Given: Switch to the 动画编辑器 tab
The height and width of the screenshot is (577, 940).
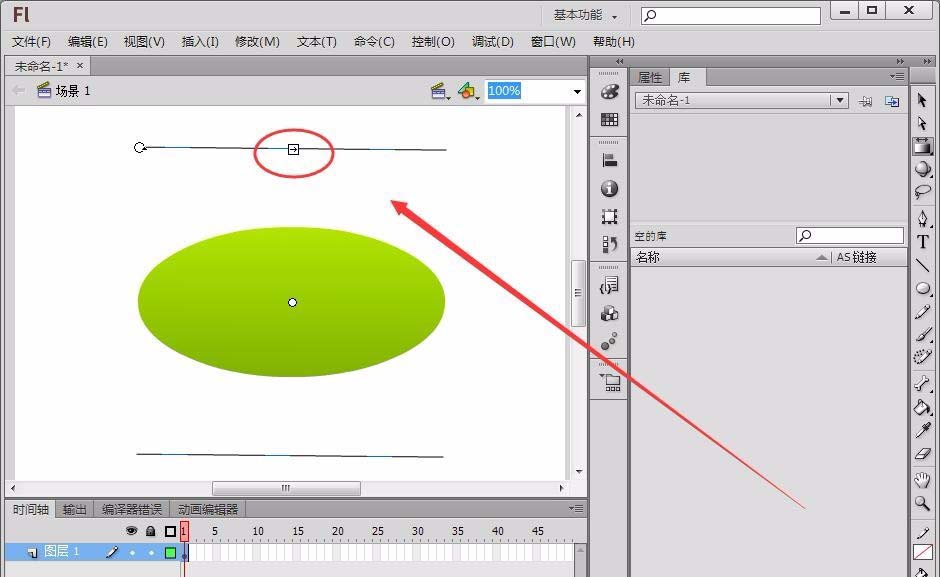Looking at the screenshot, I should 208,509.
